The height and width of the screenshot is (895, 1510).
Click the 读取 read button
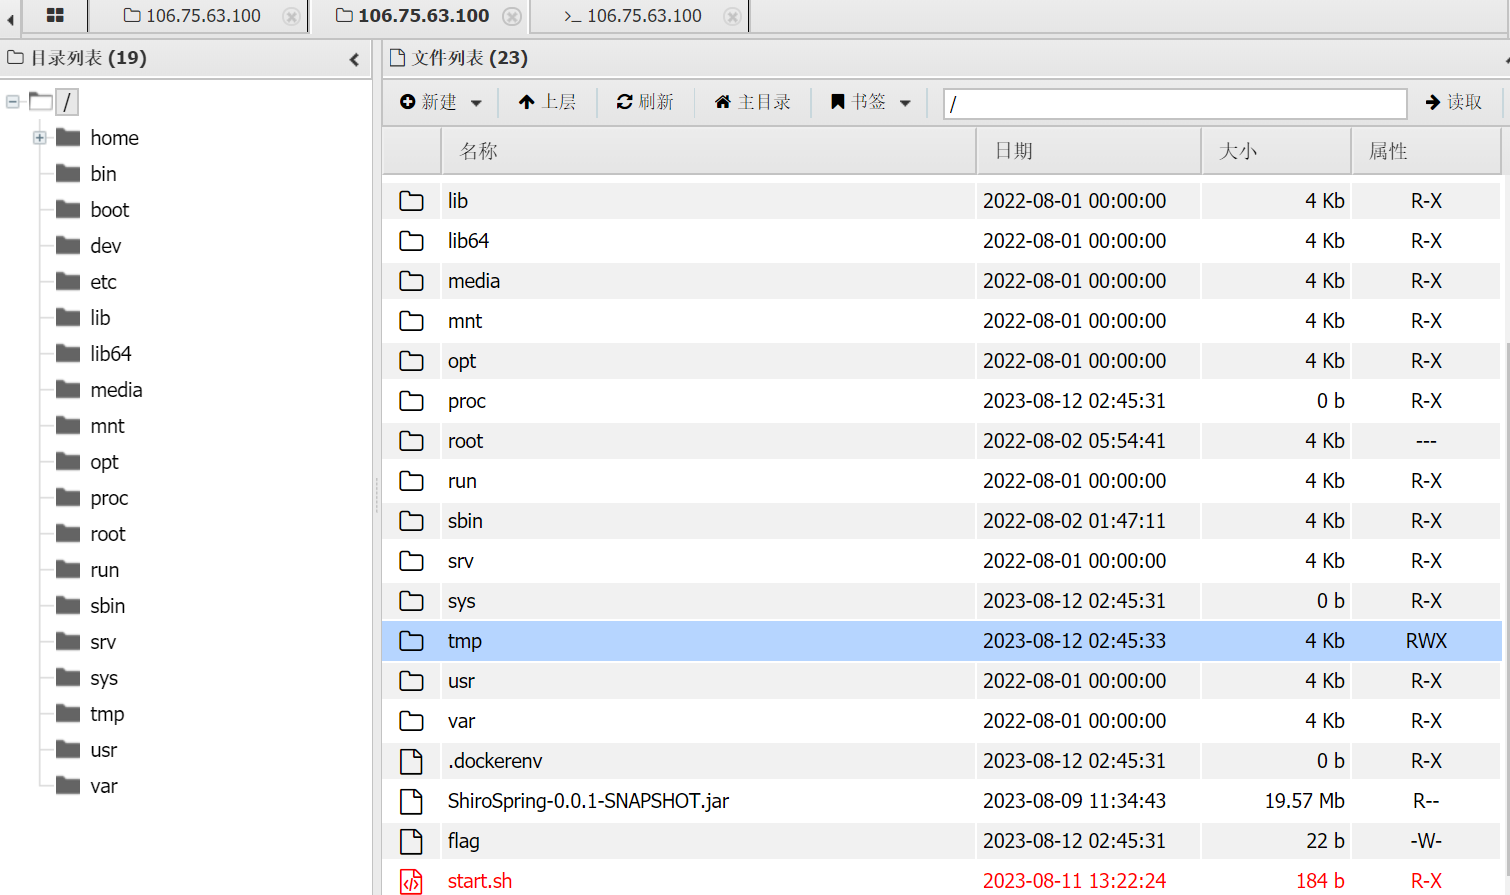click(1454, 102)
